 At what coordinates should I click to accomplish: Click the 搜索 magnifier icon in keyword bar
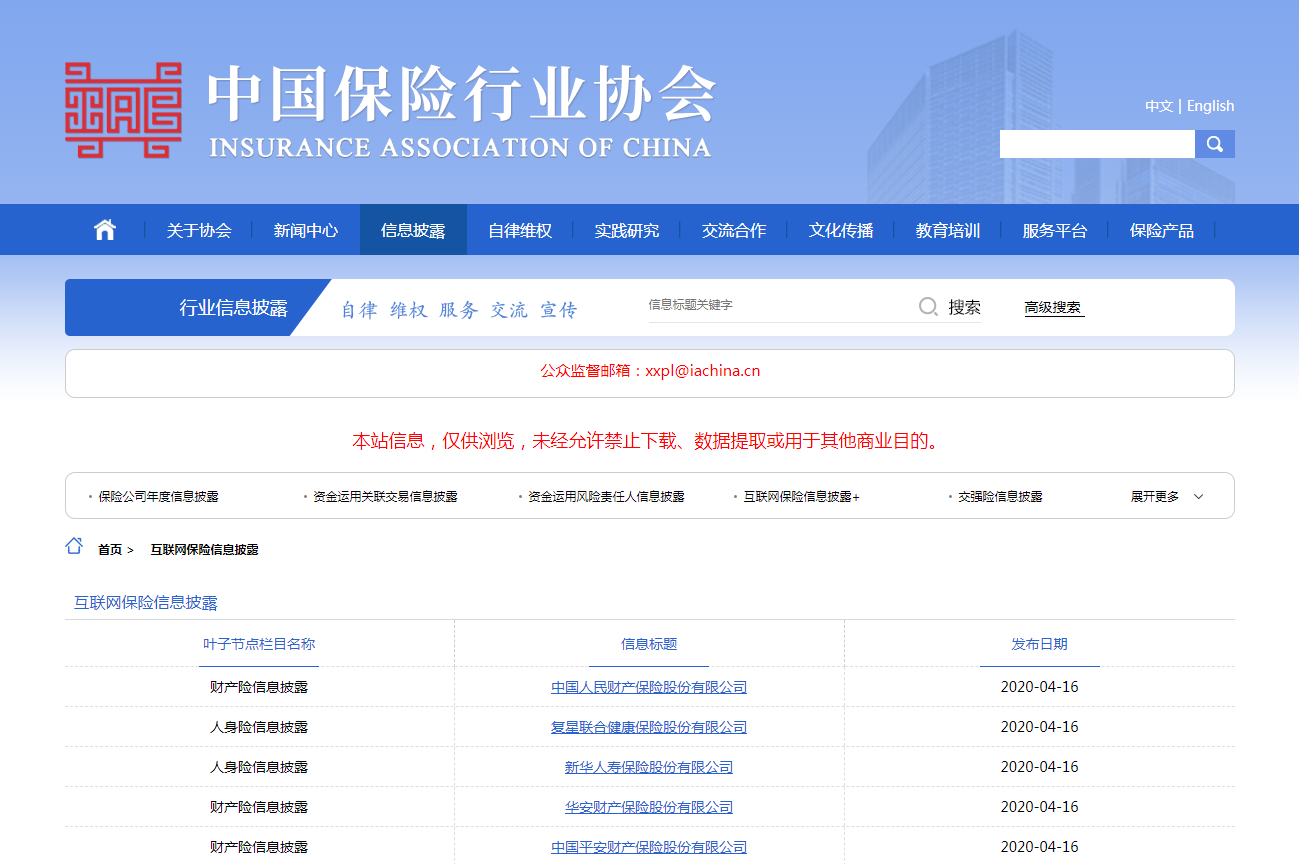click(x=928, y=307)
